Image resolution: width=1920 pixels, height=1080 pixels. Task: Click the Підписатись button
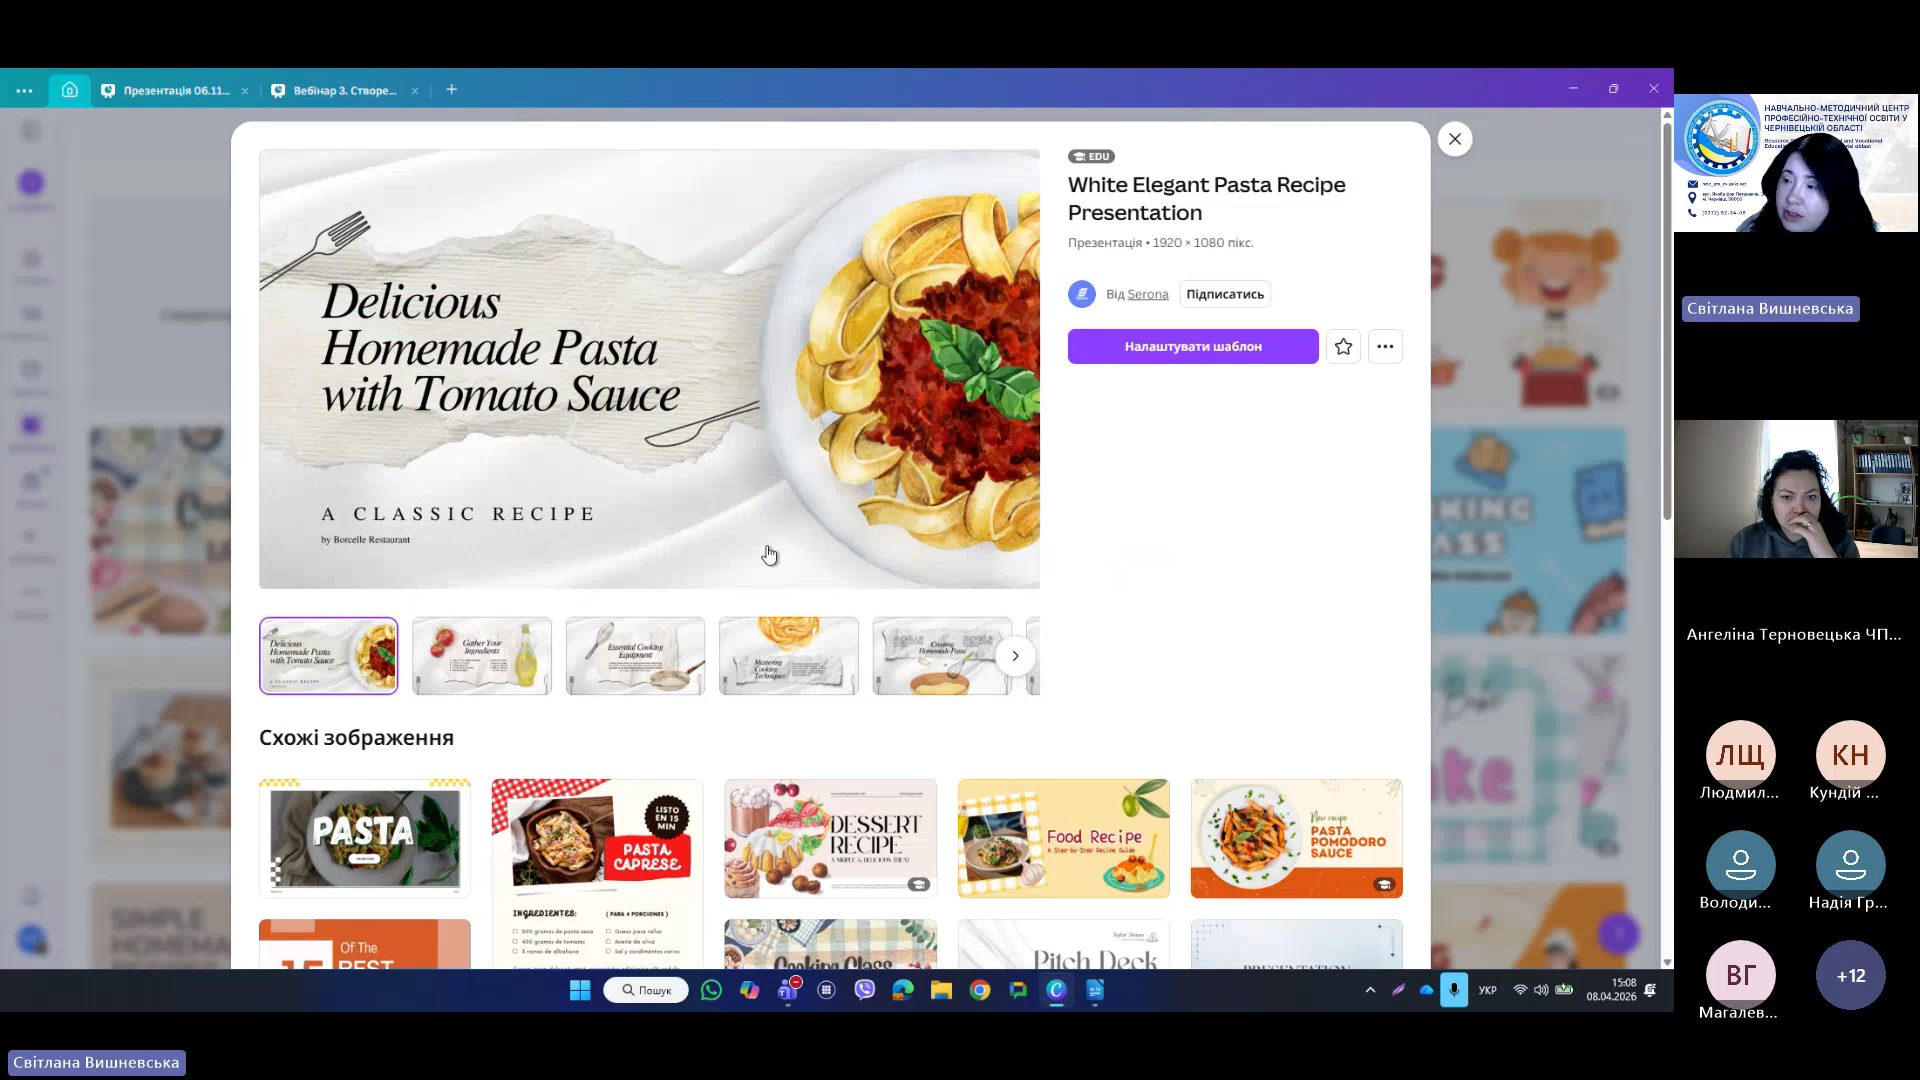point(1224,294)
